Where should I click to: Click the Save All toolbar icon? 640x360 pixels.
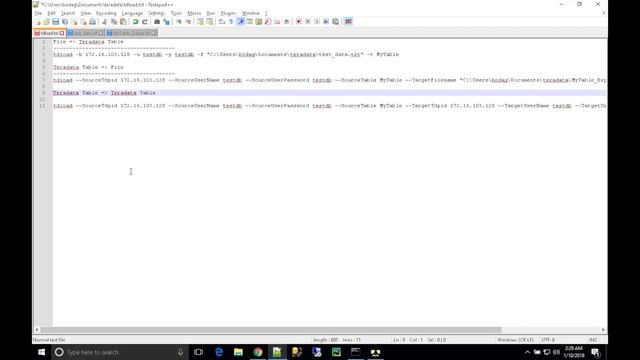coord(65,22)
